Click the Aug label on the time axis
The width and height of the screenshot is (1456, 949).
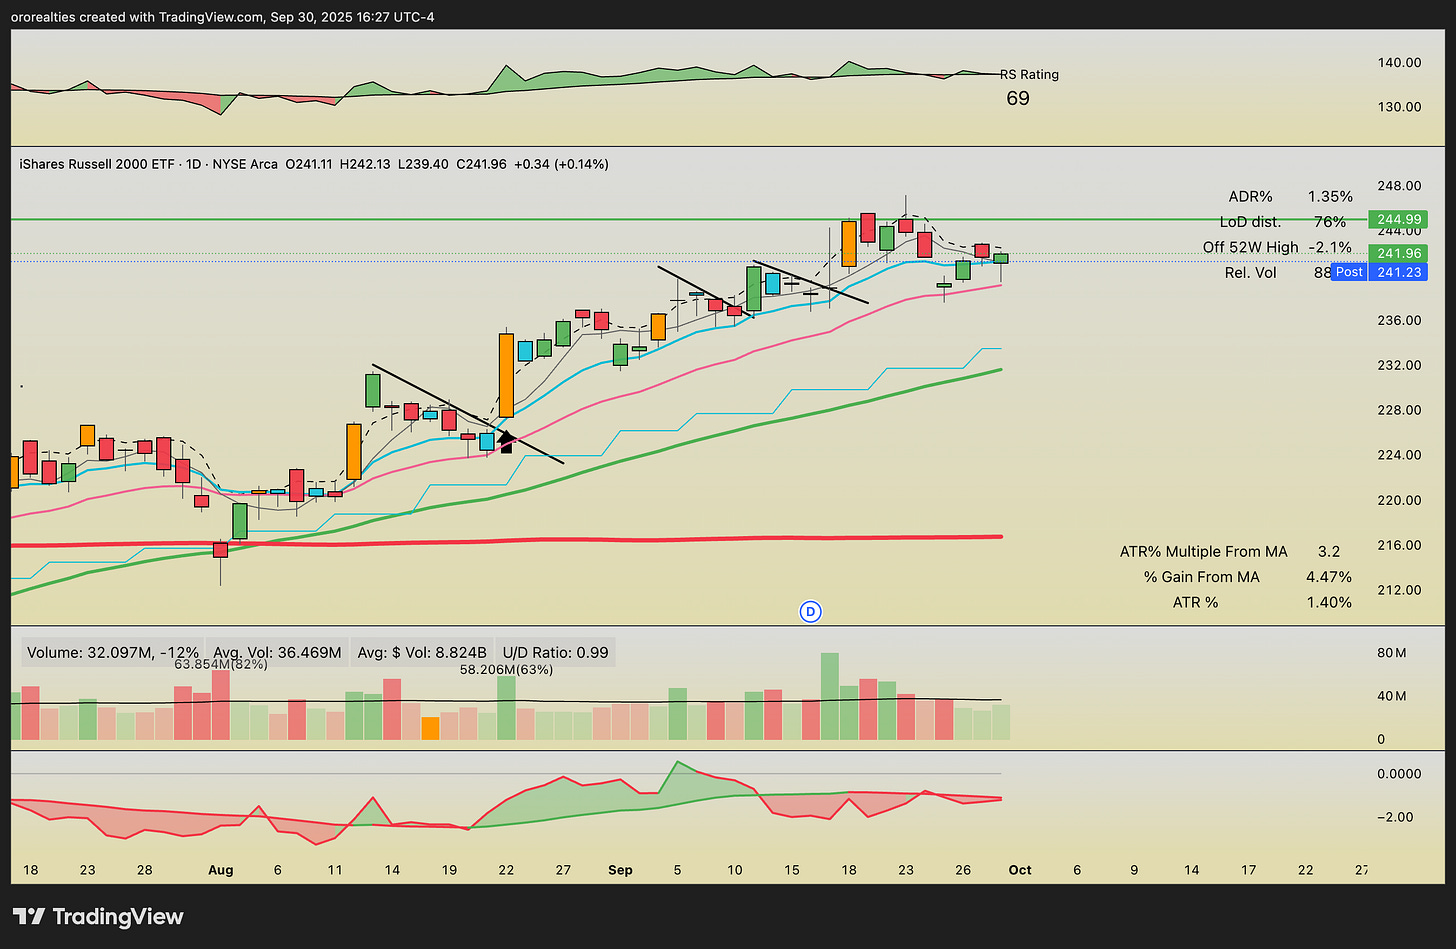point(221,870)
